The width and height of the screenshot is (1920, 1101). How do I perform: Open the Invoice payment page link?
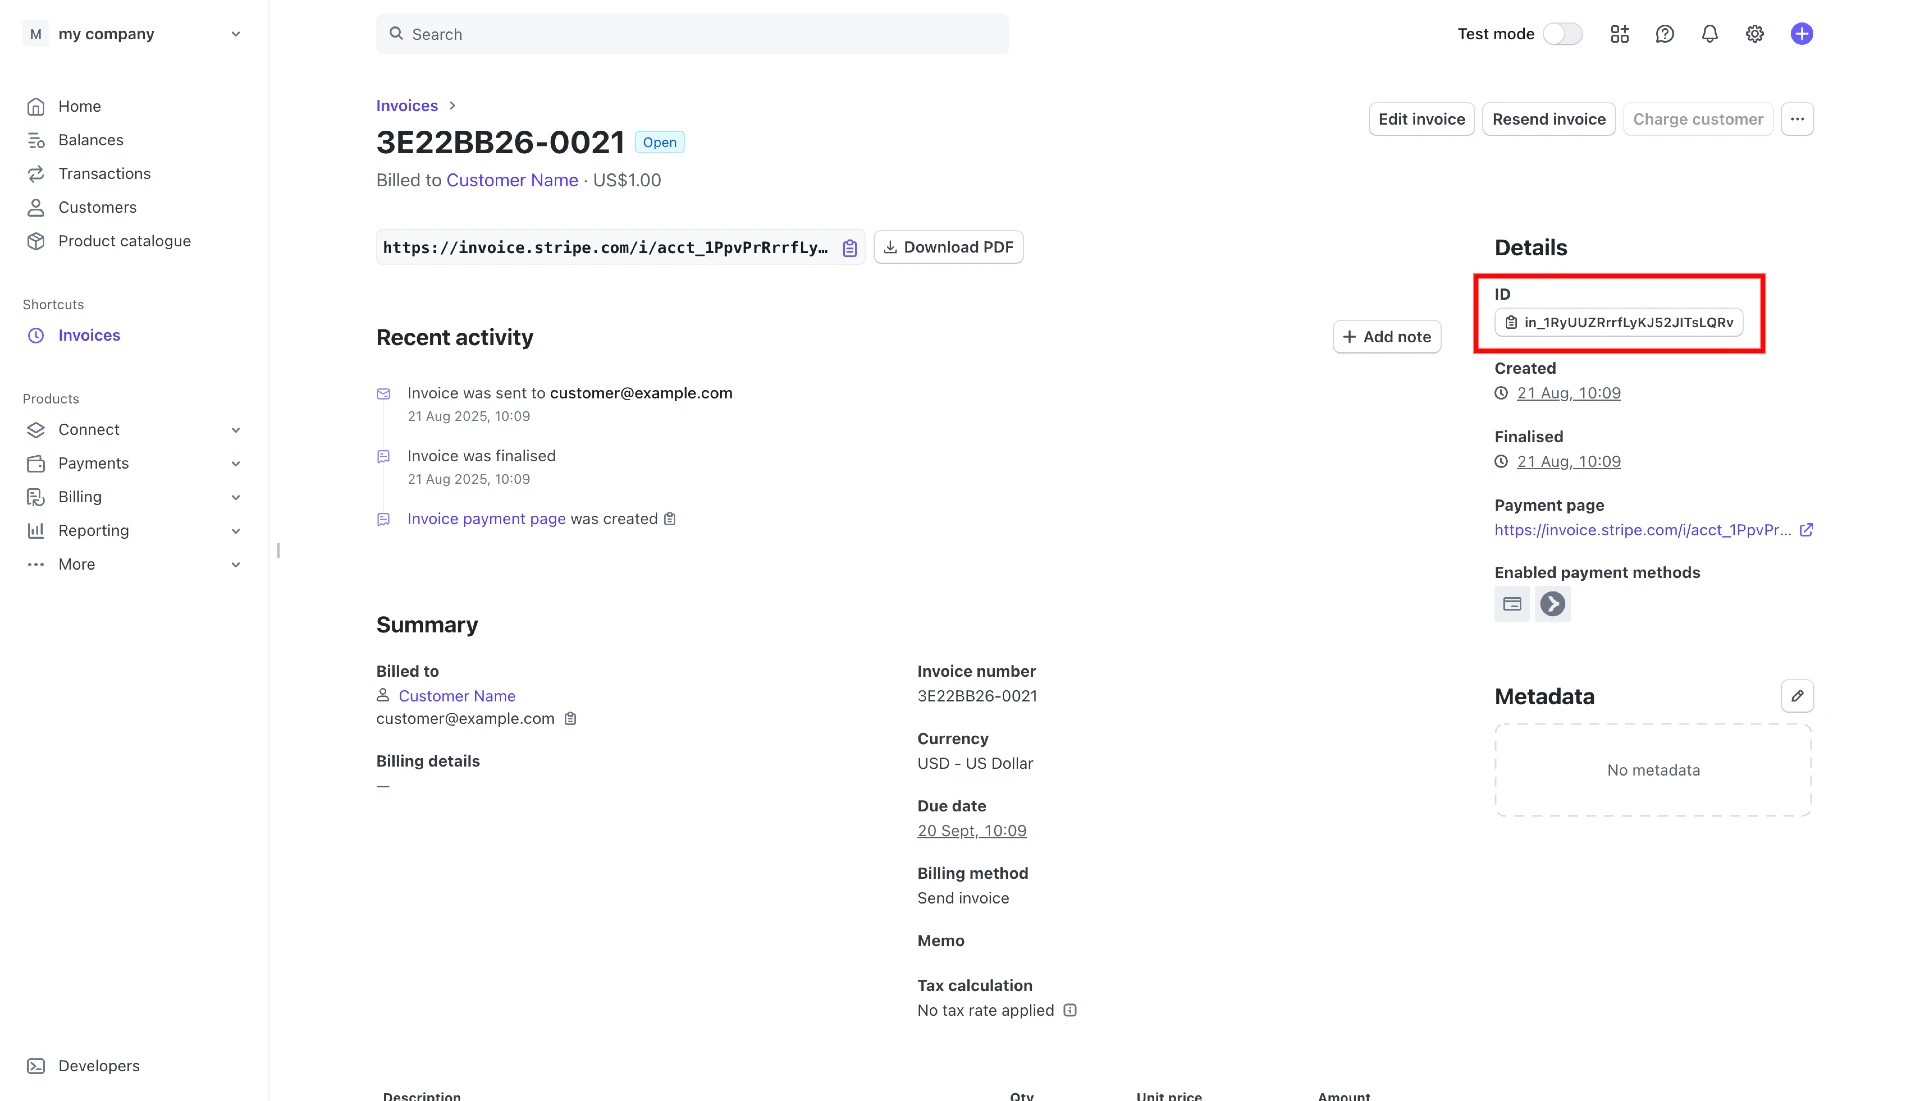point(486,519)
